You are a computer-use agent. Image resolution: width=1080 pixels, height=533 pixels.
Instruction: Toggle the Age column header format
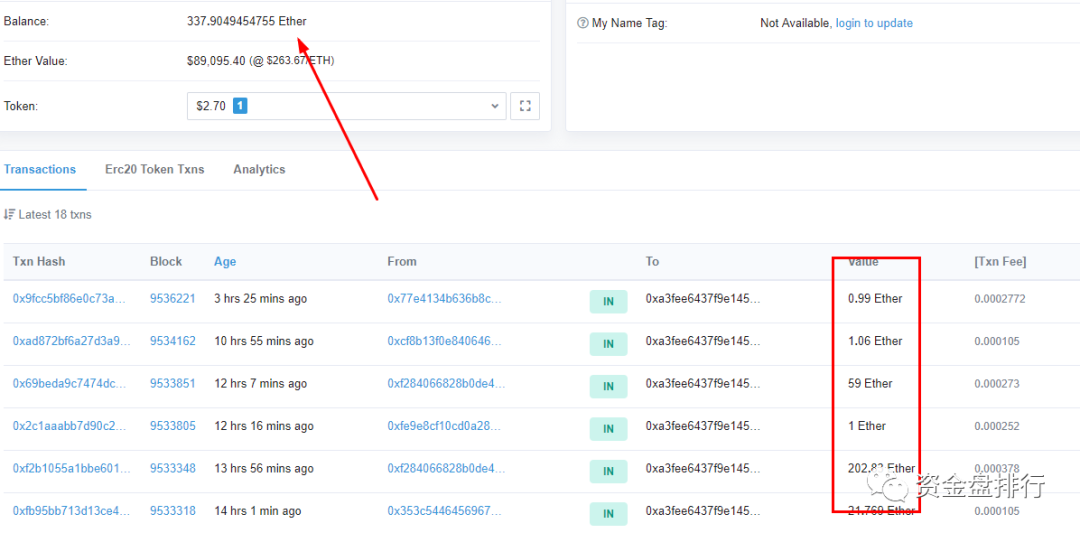click(x=225, y=262)
